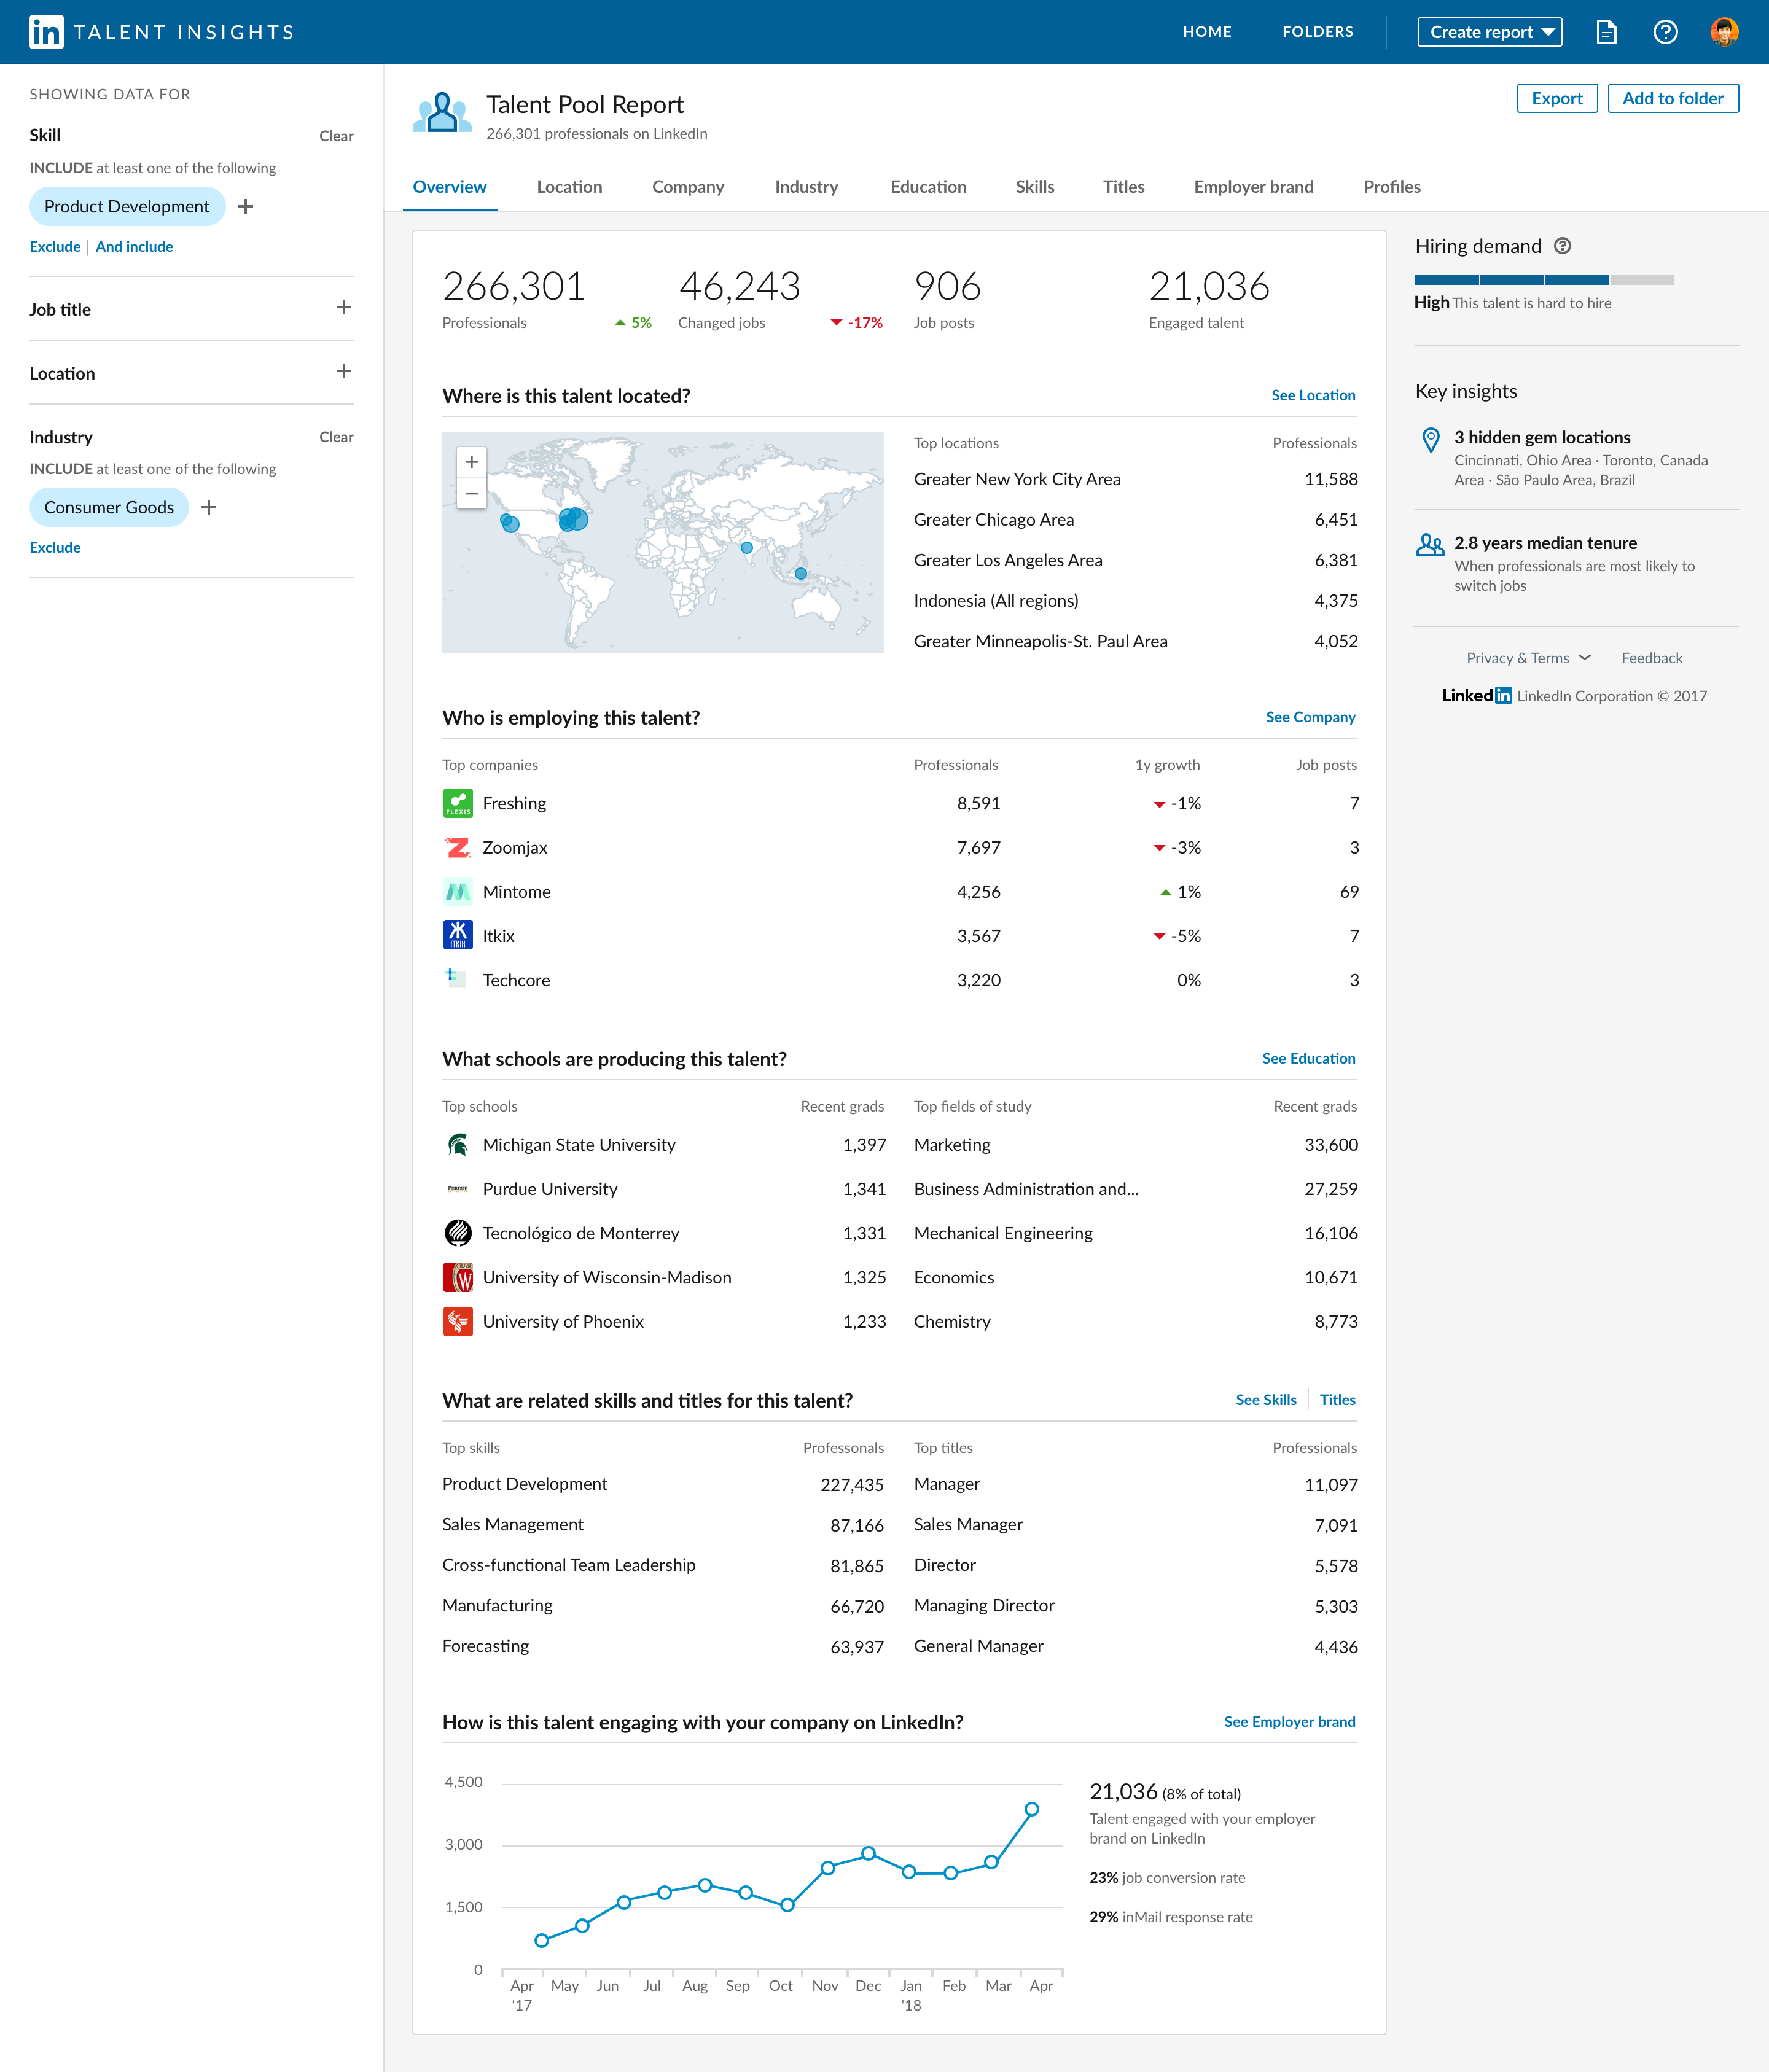This screenshot has width=1769, height=2072.
Task: Click the LinkedIn logo in header
Action: tap(46, 32)
